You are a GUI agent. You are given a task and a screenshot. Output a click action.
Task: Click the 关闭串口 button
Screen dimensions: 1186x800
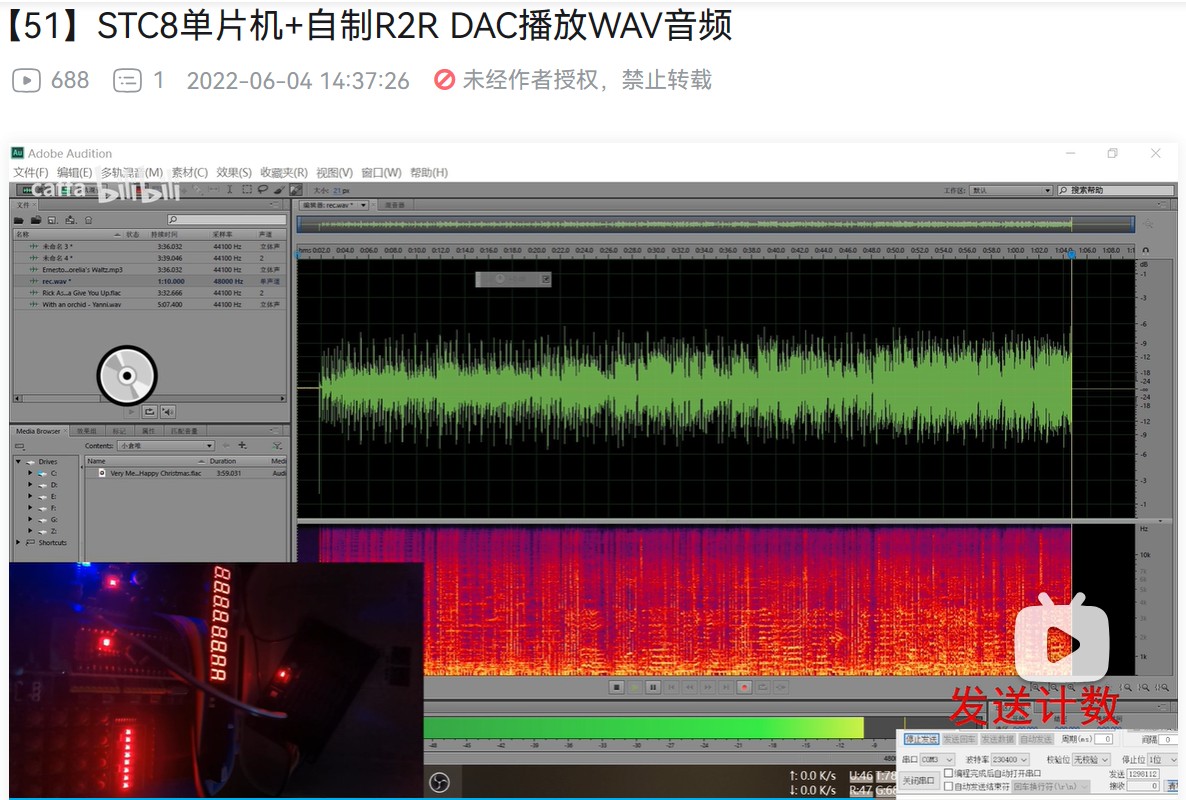pos(919,780)
